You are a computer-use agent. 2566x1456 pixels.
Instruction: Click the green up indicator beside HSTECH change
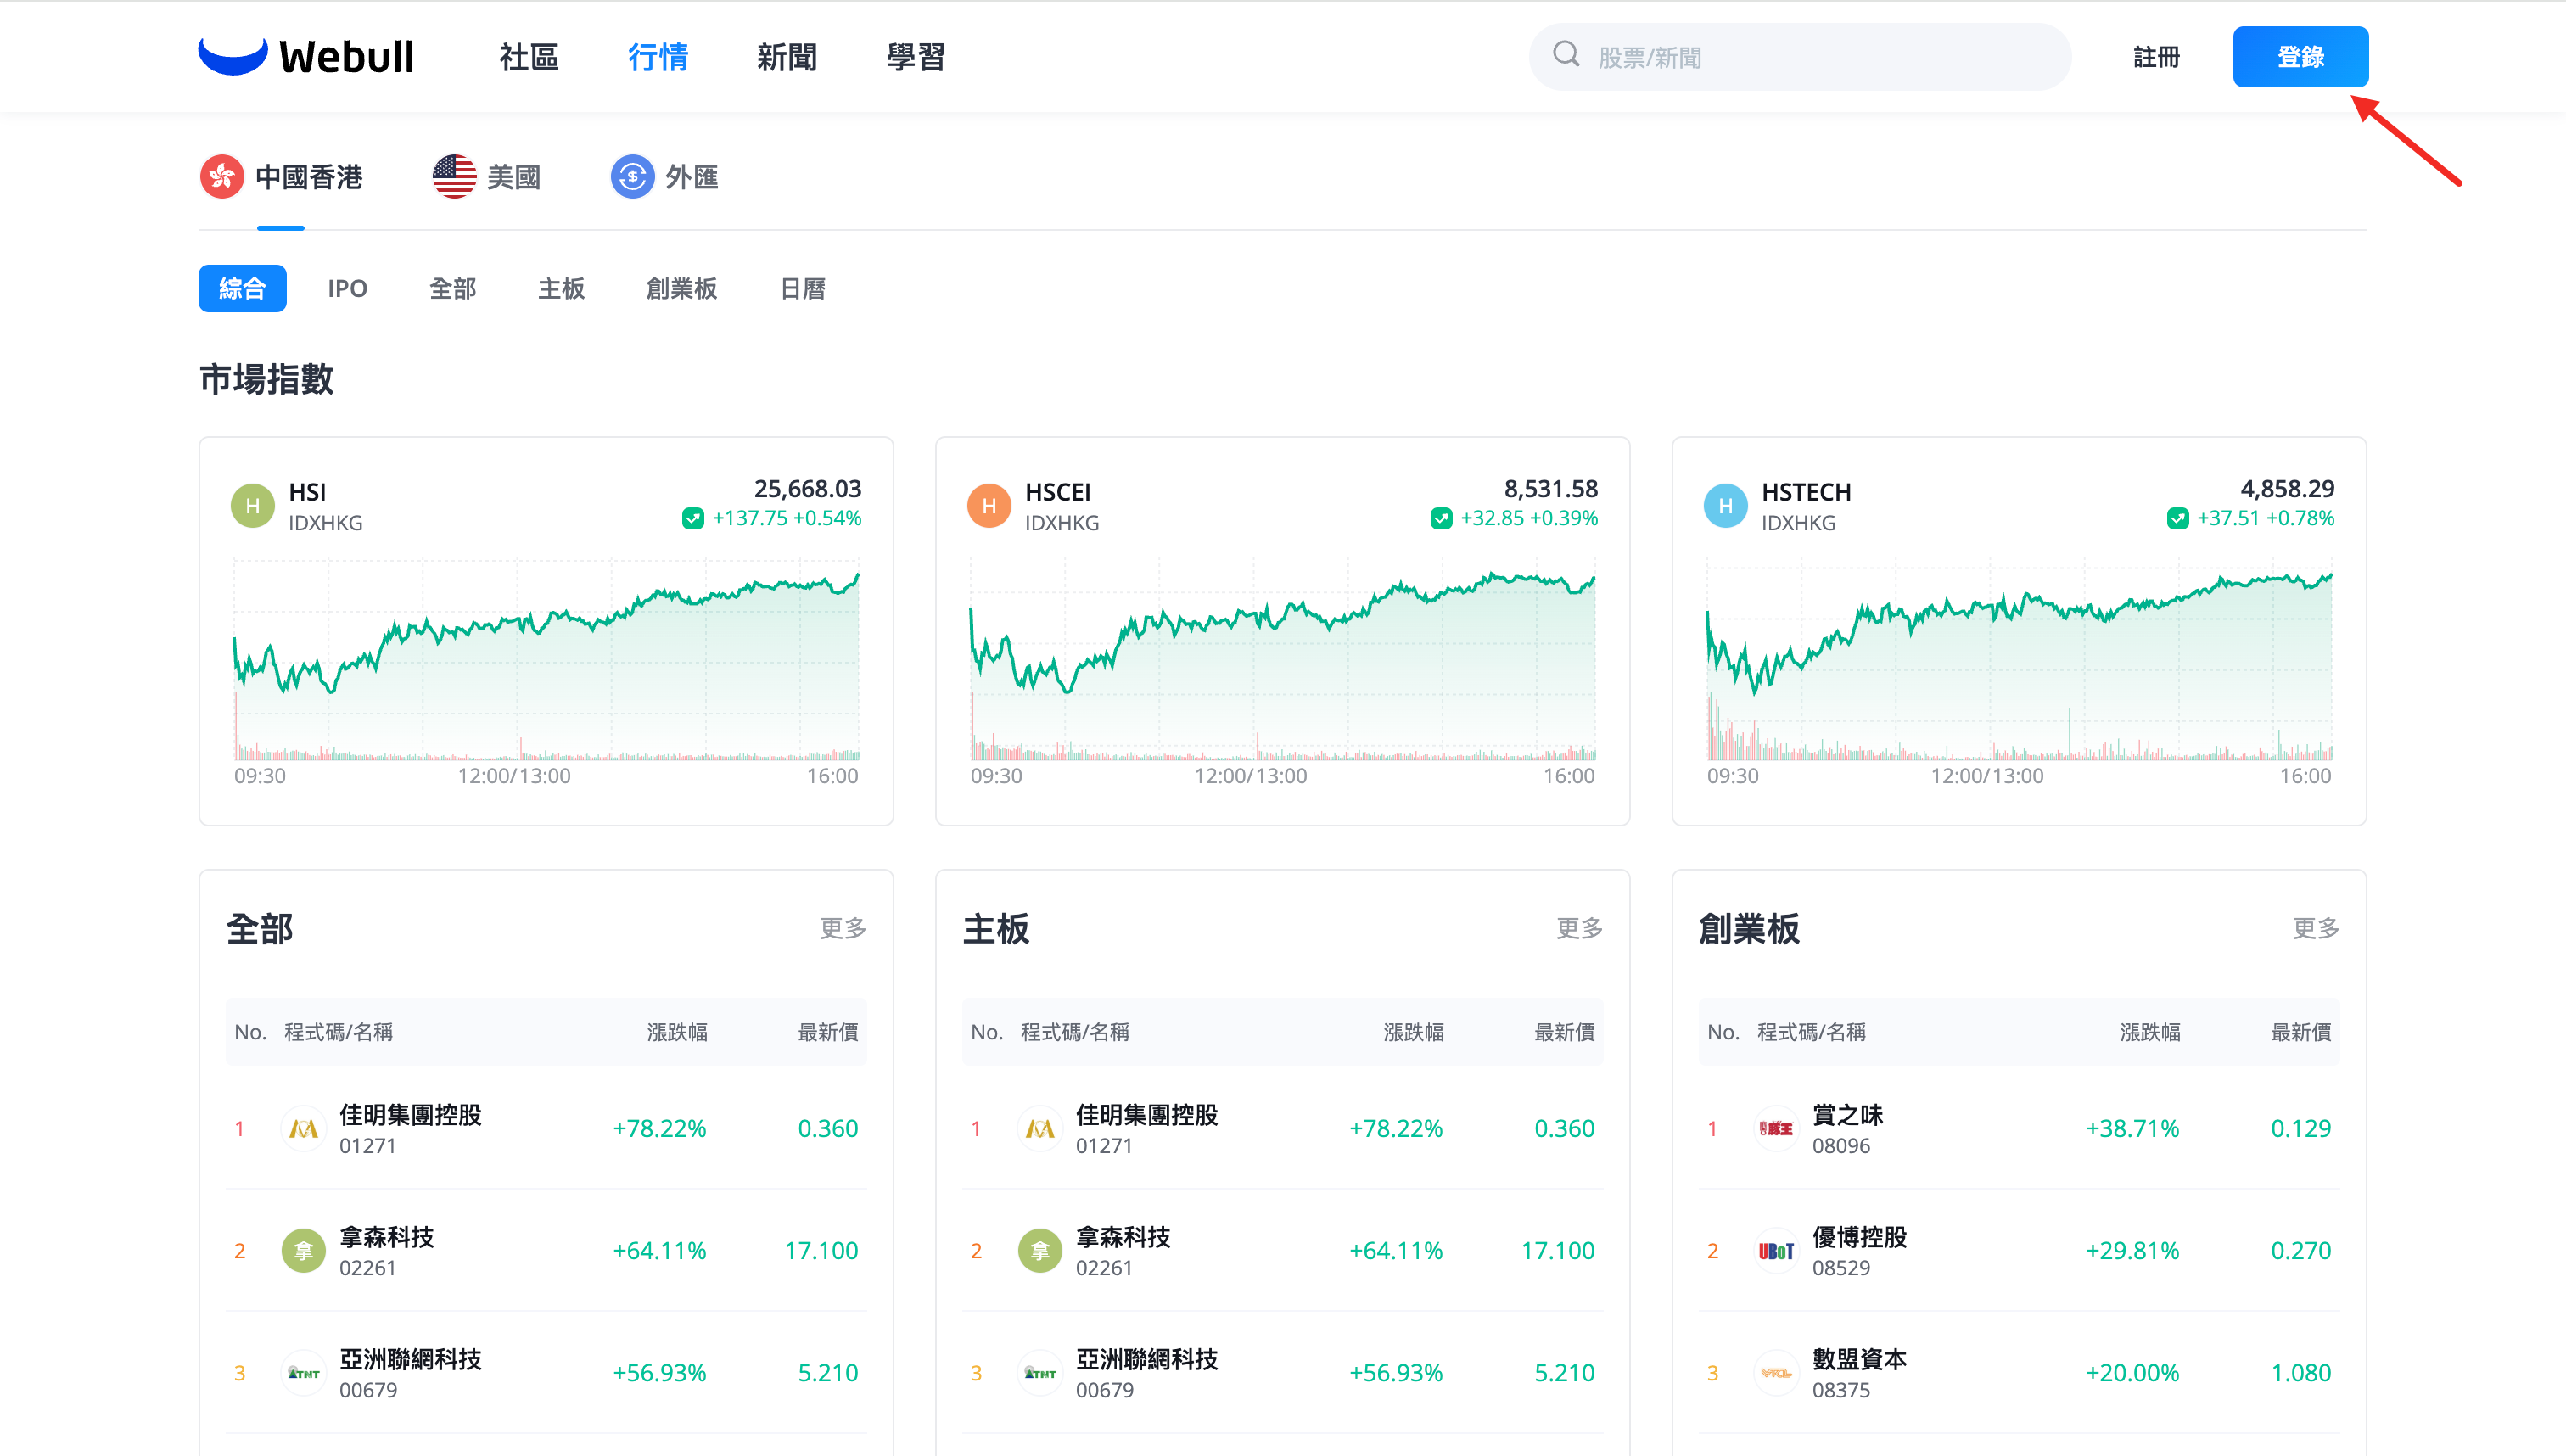pyautogui.click(x=2177, y=518)
